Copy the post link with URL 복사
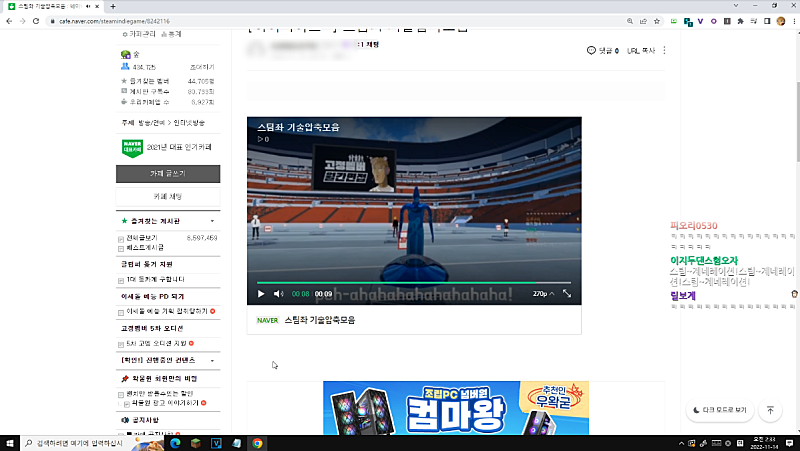Screen dimensions: 800x451 pyautogui.click(x=640, y=50)
